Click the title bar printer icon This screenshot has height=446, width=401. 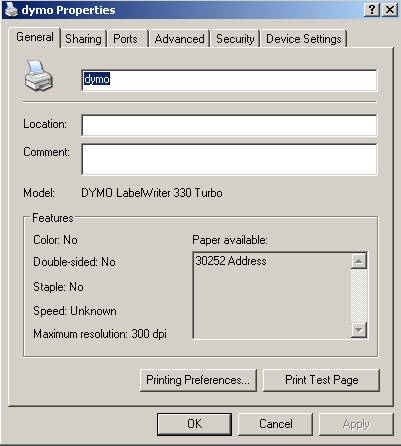[x=11, y=10]
